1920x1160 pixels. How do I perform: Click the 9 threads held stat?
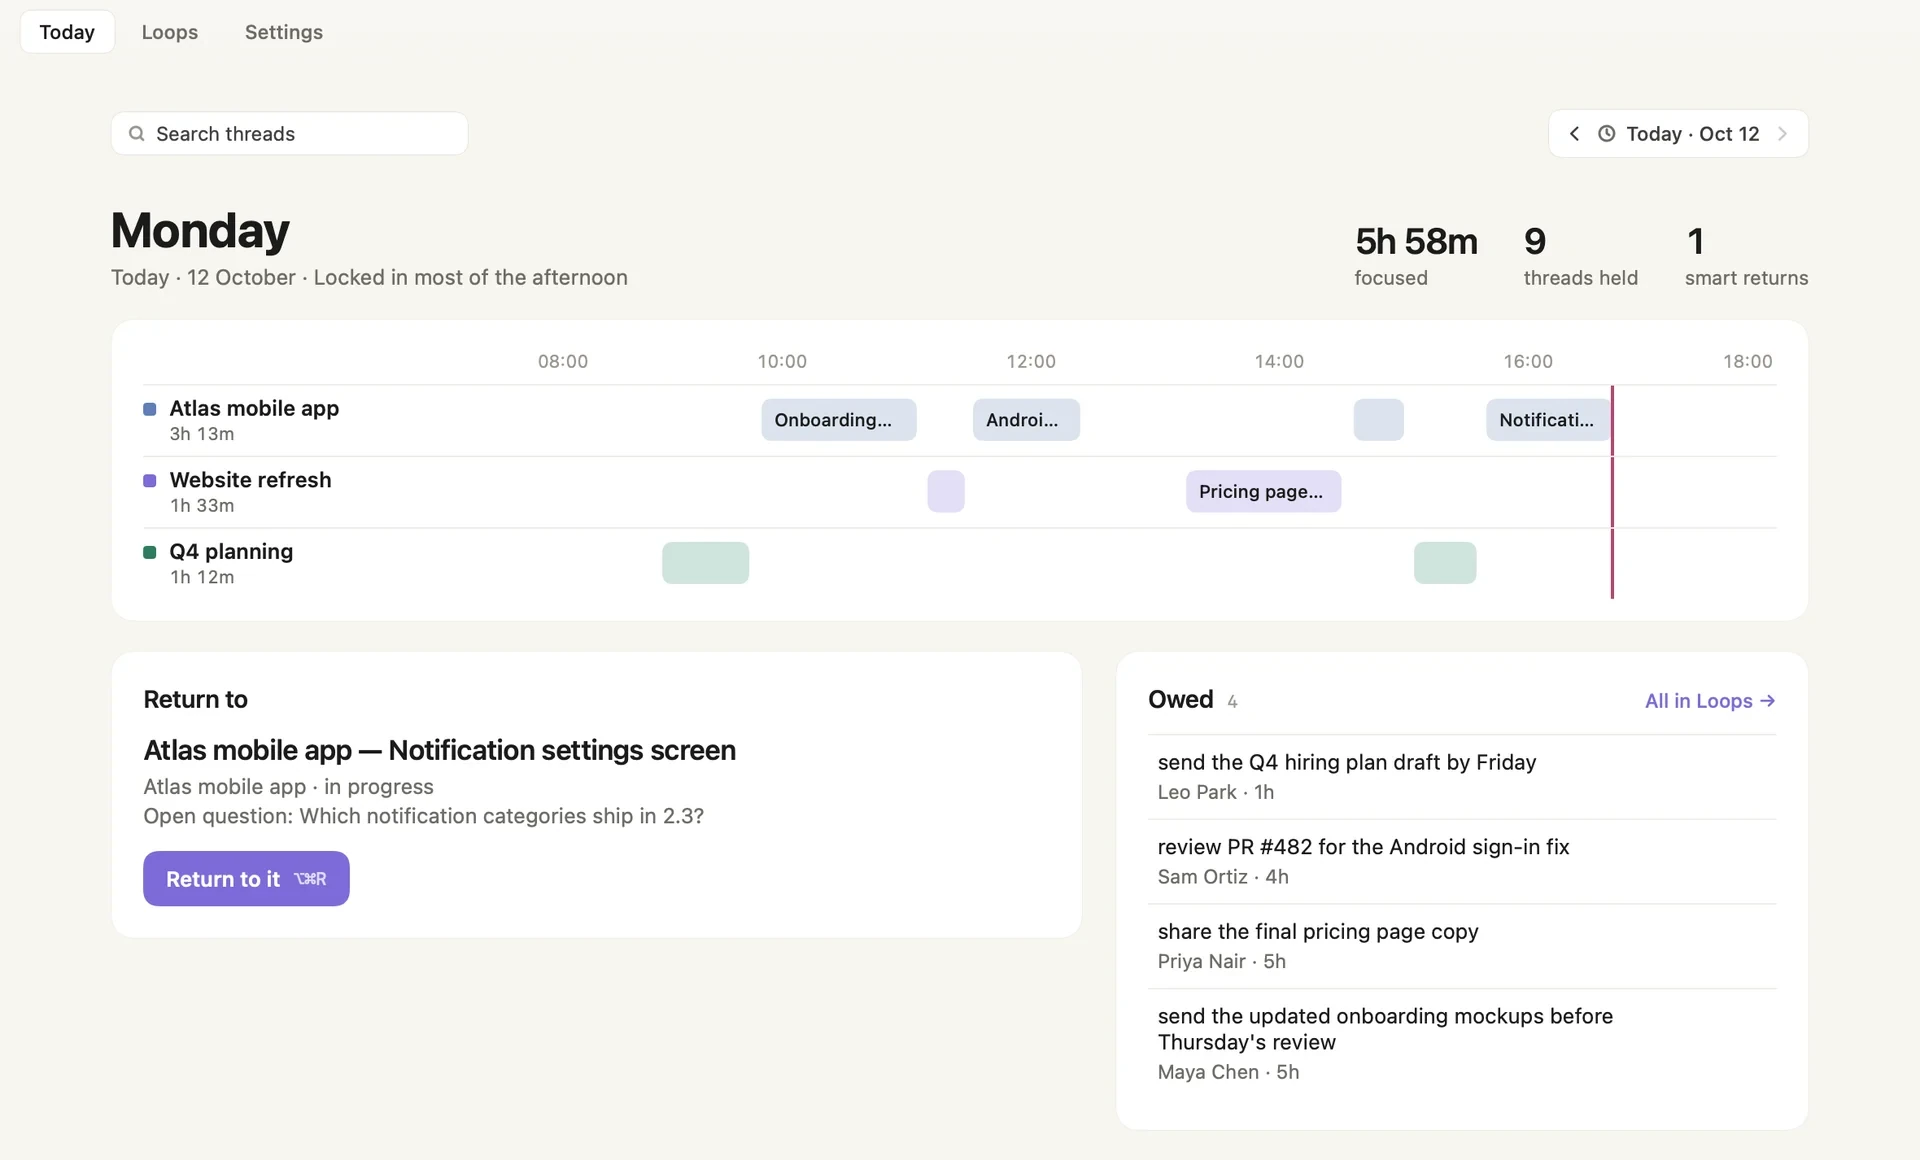pyautogui.click(x=1581, y=256)
